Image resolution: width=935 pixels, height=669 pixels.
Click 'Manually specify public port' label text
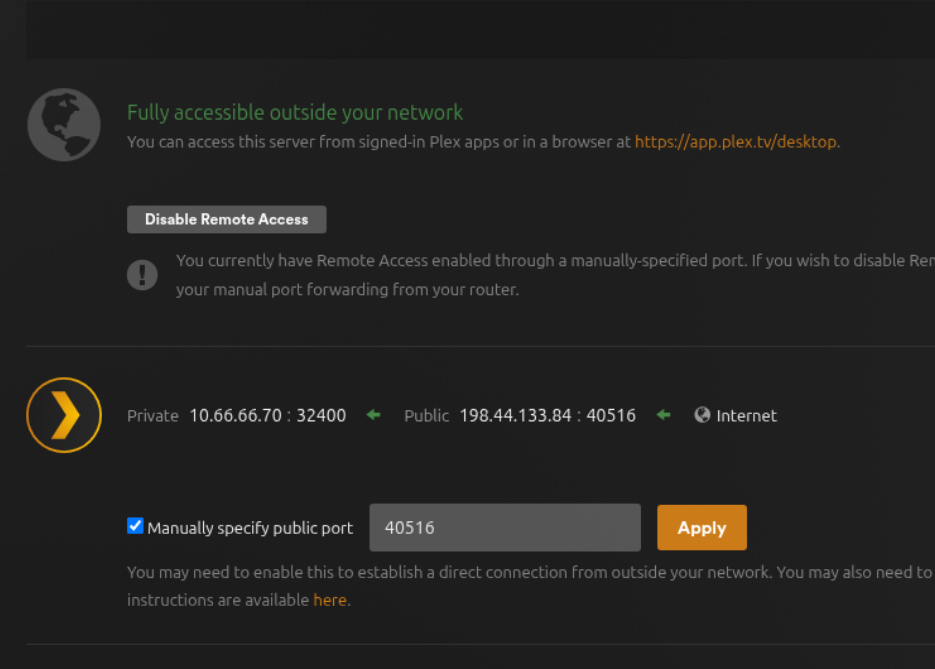pos(250,528)
